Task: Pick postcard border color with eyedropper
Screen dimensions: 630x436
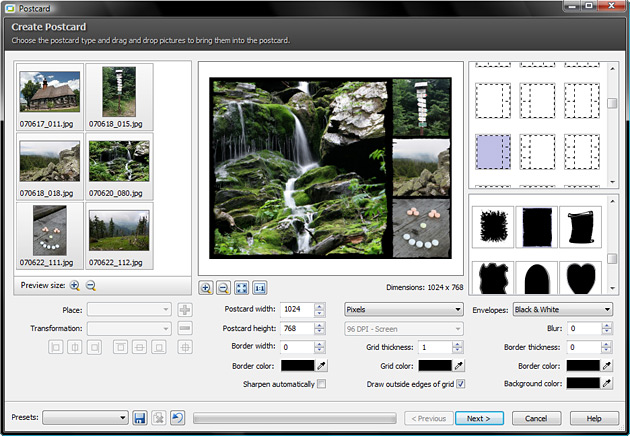Action: coord(321,365)
